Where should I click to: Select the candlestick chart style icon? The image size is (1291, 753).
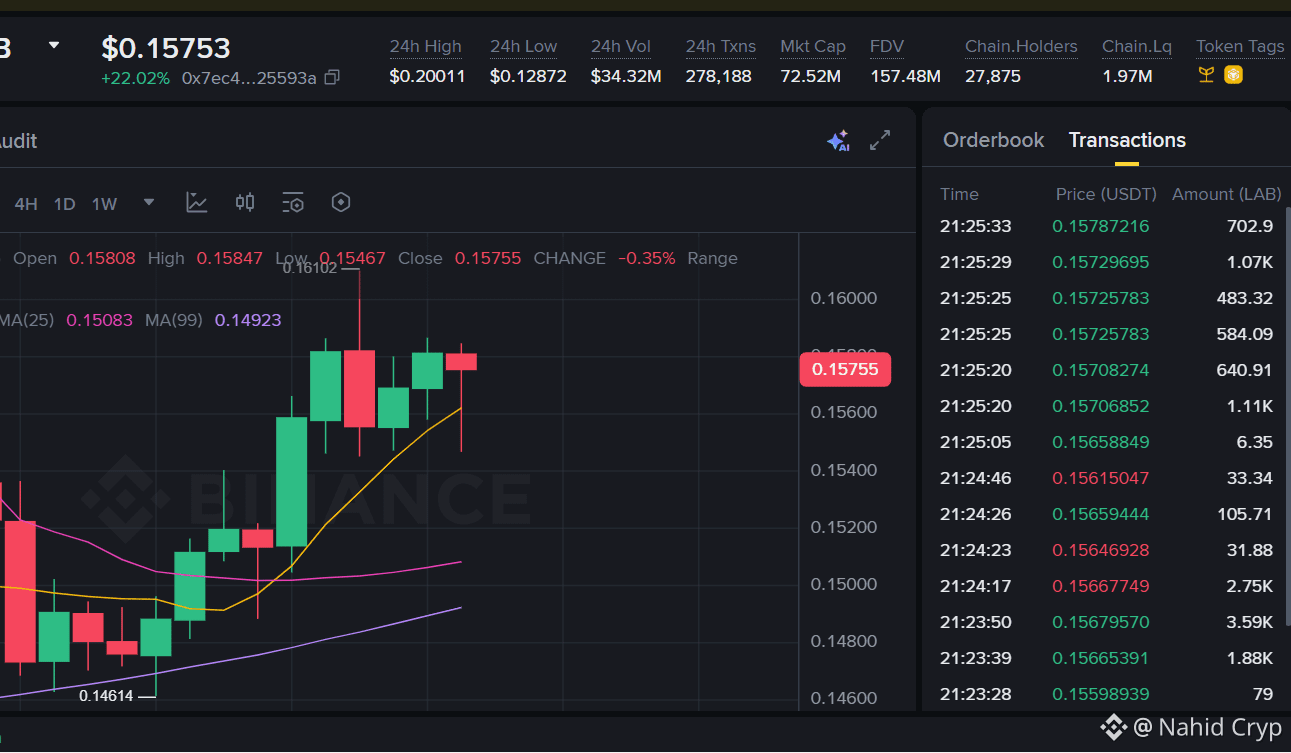(x=245, y=203)
